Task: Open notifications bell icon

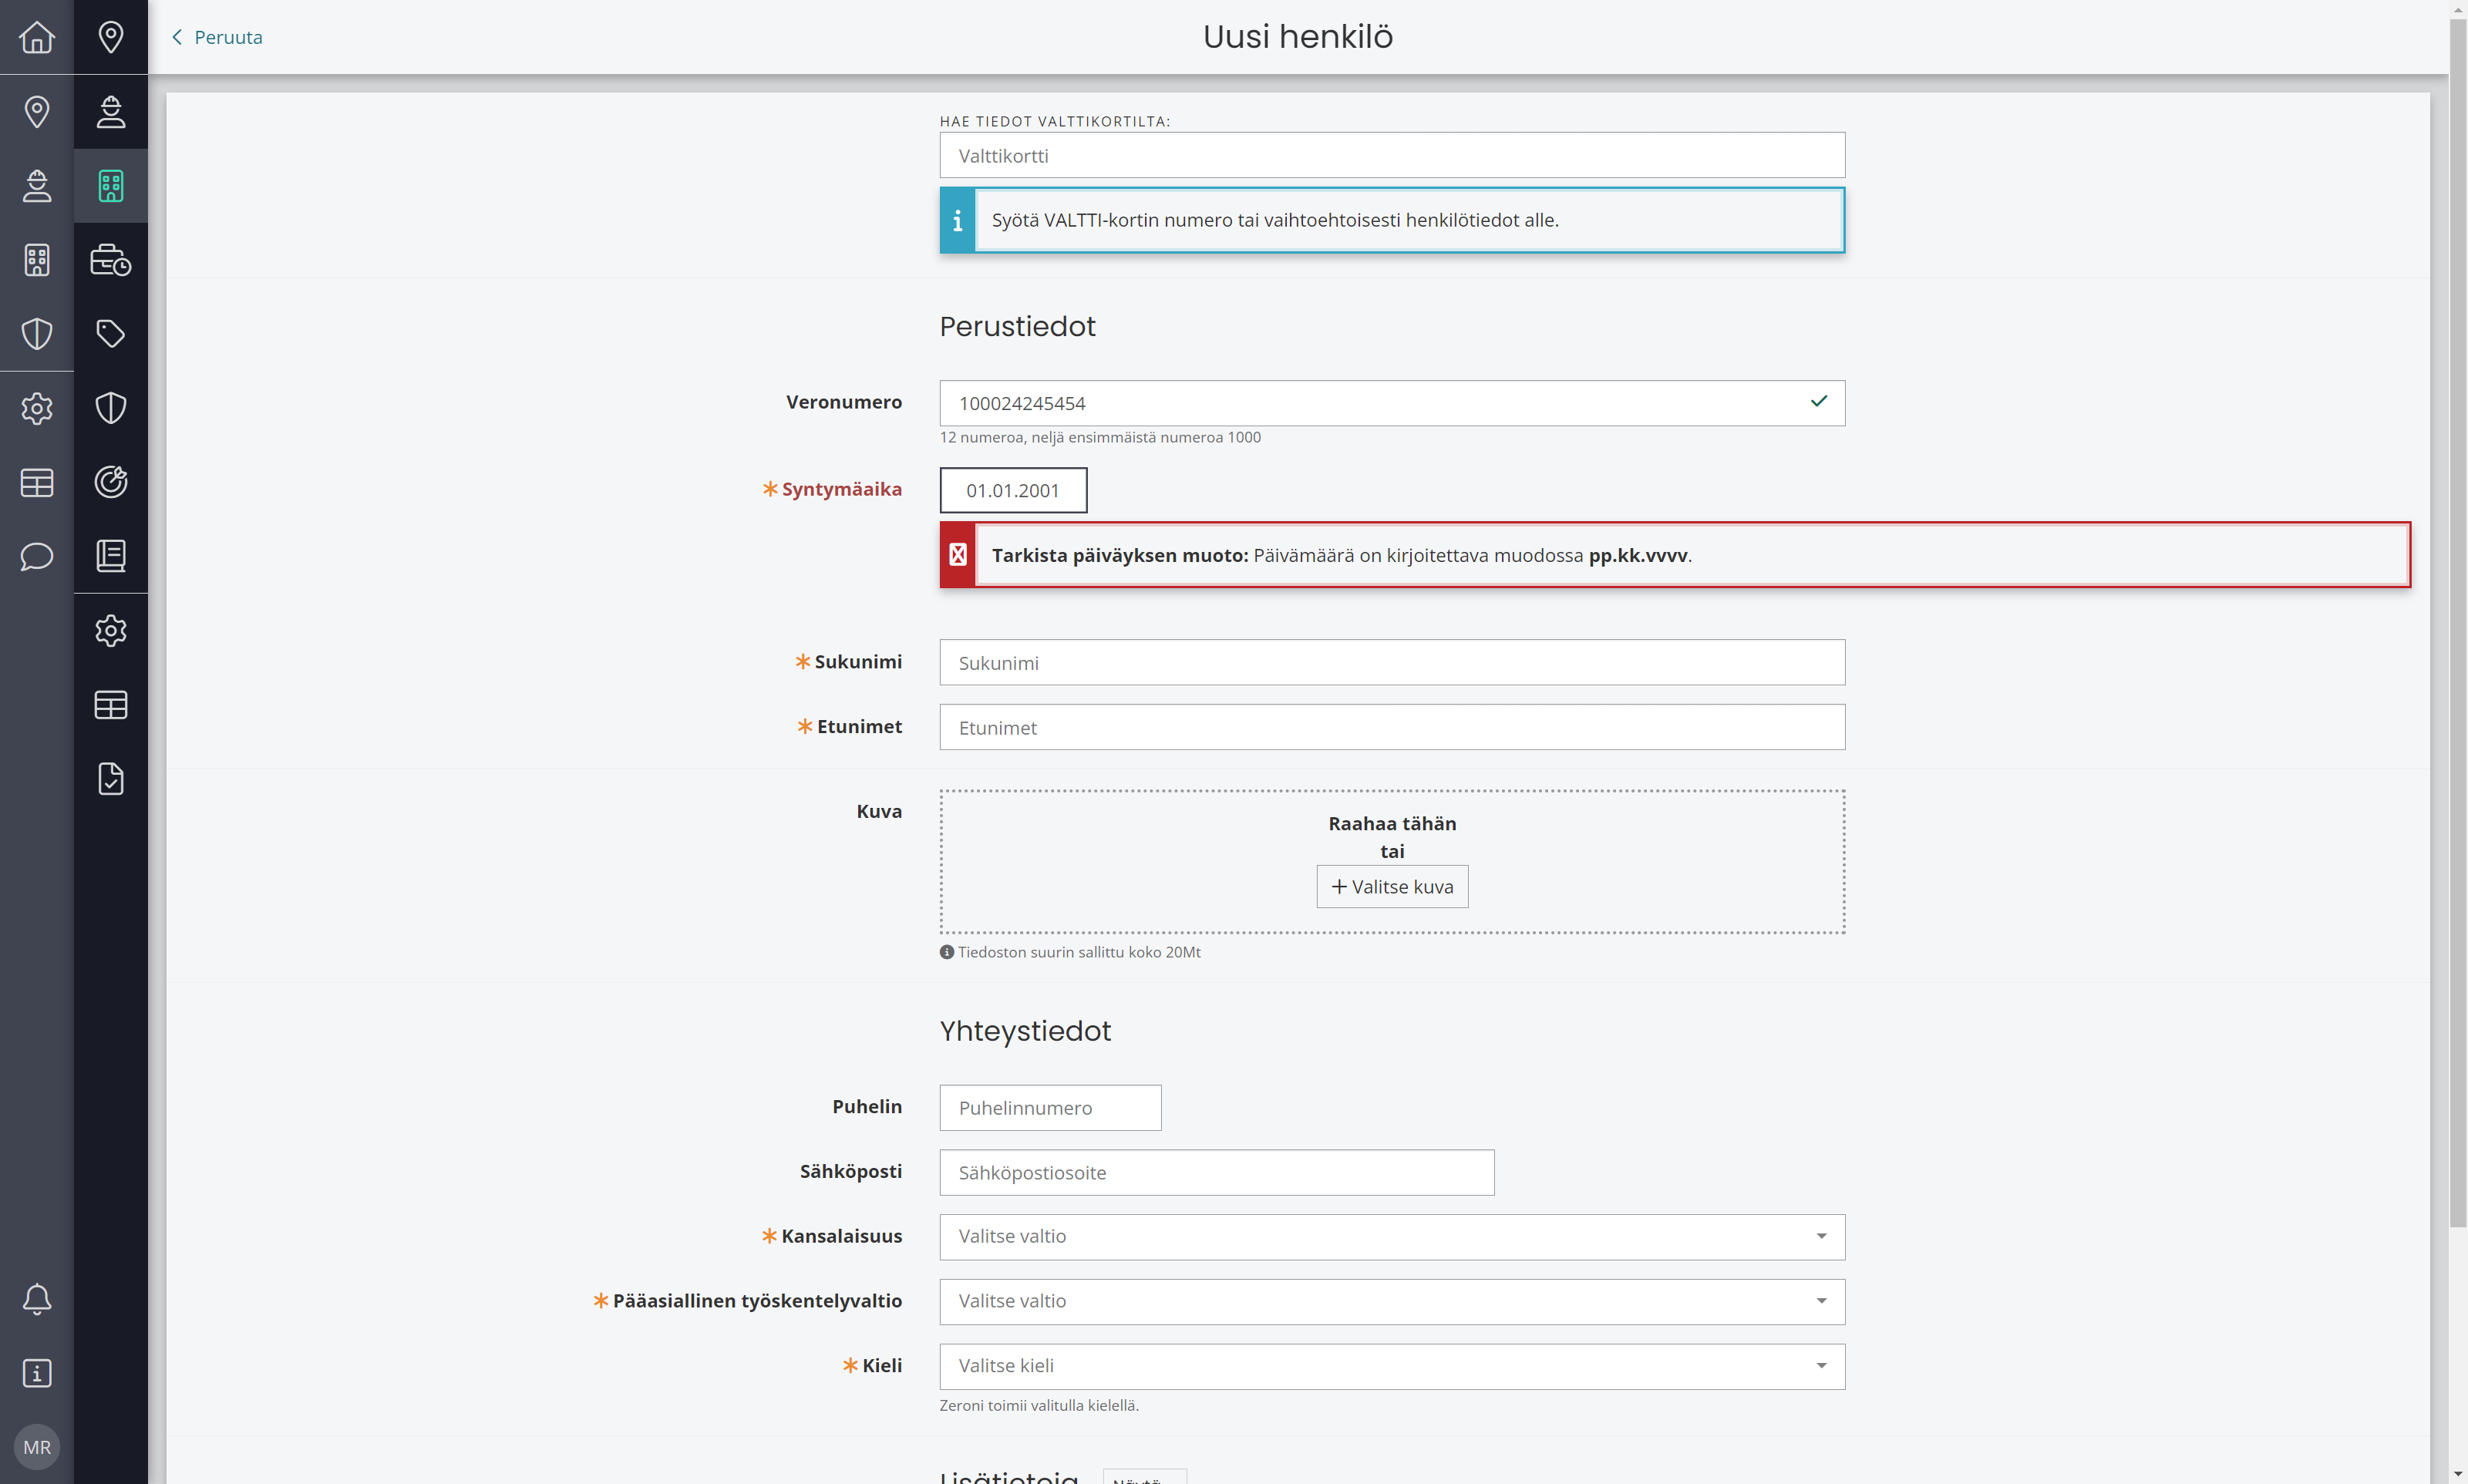Action: click(x=37, y=1299)
